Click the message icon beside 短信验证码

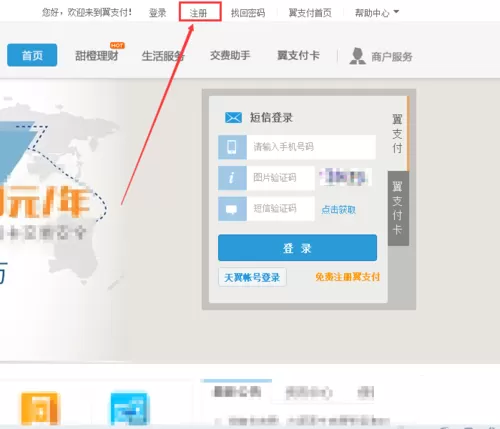[232, 209]
